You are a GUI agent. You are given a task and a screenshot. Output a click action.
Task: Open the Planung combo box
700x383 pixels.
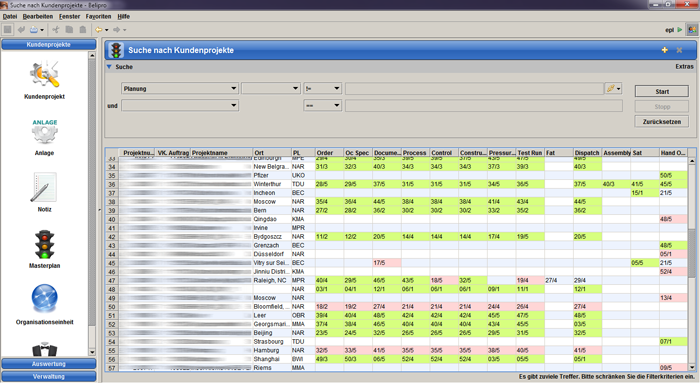point(180,88)
